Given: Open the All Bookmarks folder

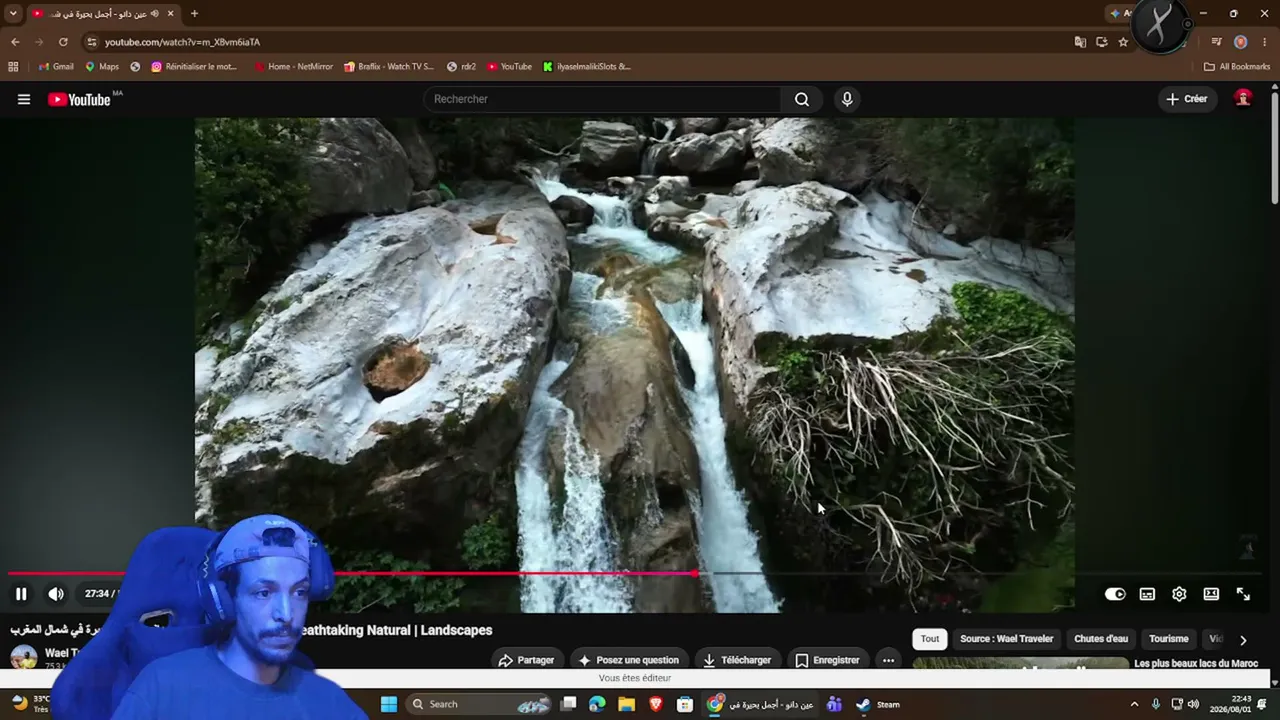Looking at the screenshot, I should 1237,67.
